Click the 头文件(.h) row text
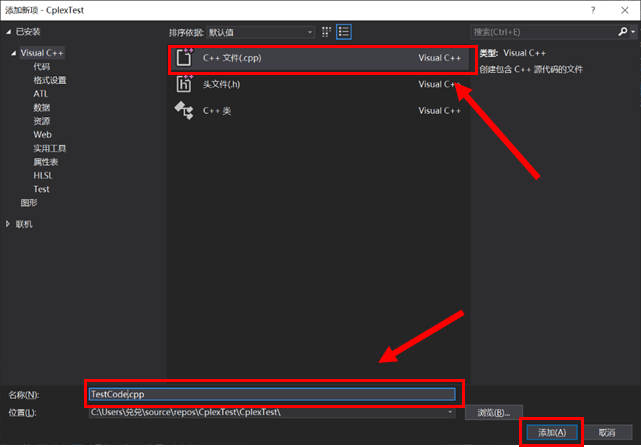The width and height of the screenshot is (641, 447). [222, 84]
